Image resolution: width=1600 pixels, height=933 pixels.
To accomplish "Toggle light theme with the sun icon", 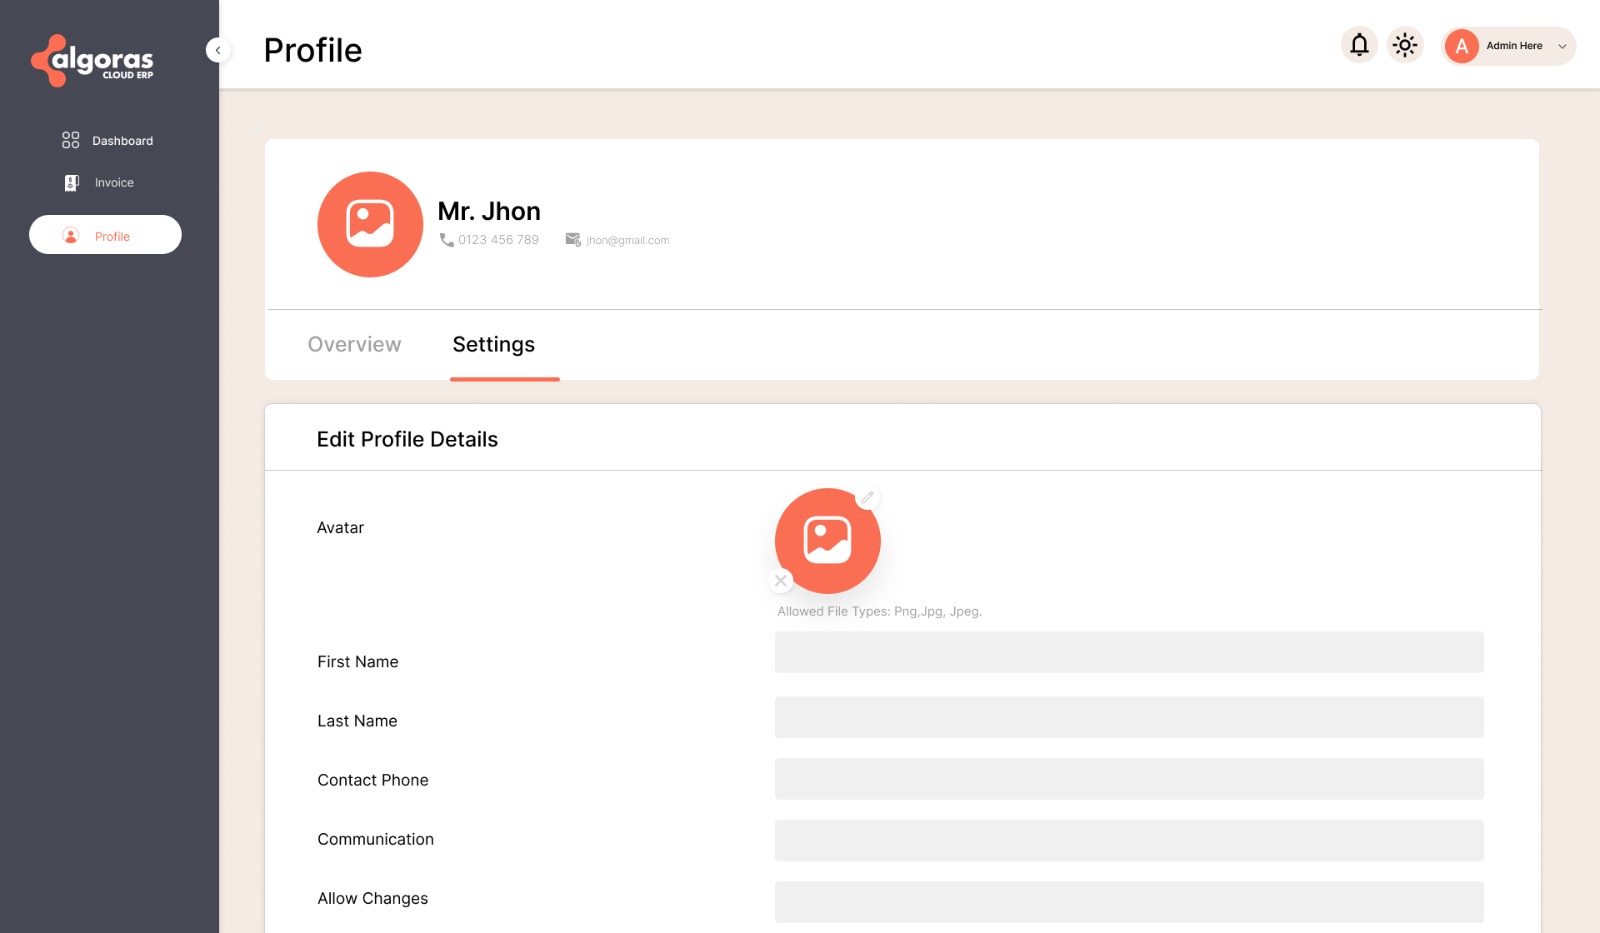I will tap(1405, 45).
